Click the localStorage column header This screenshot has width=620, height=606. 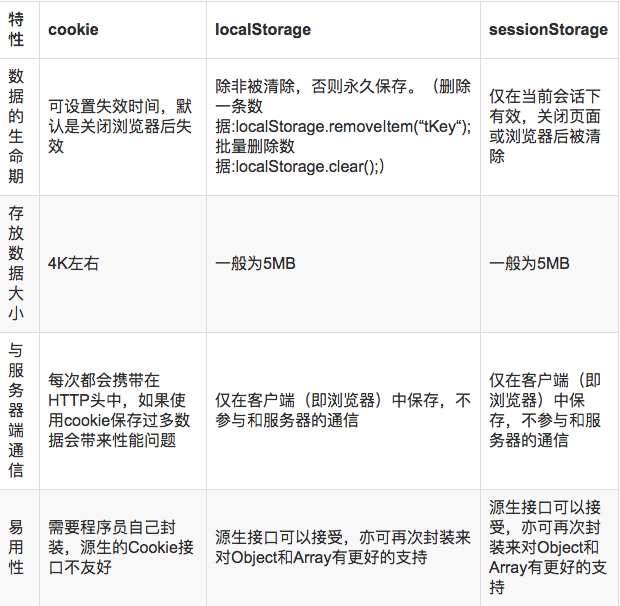(263, 30)
